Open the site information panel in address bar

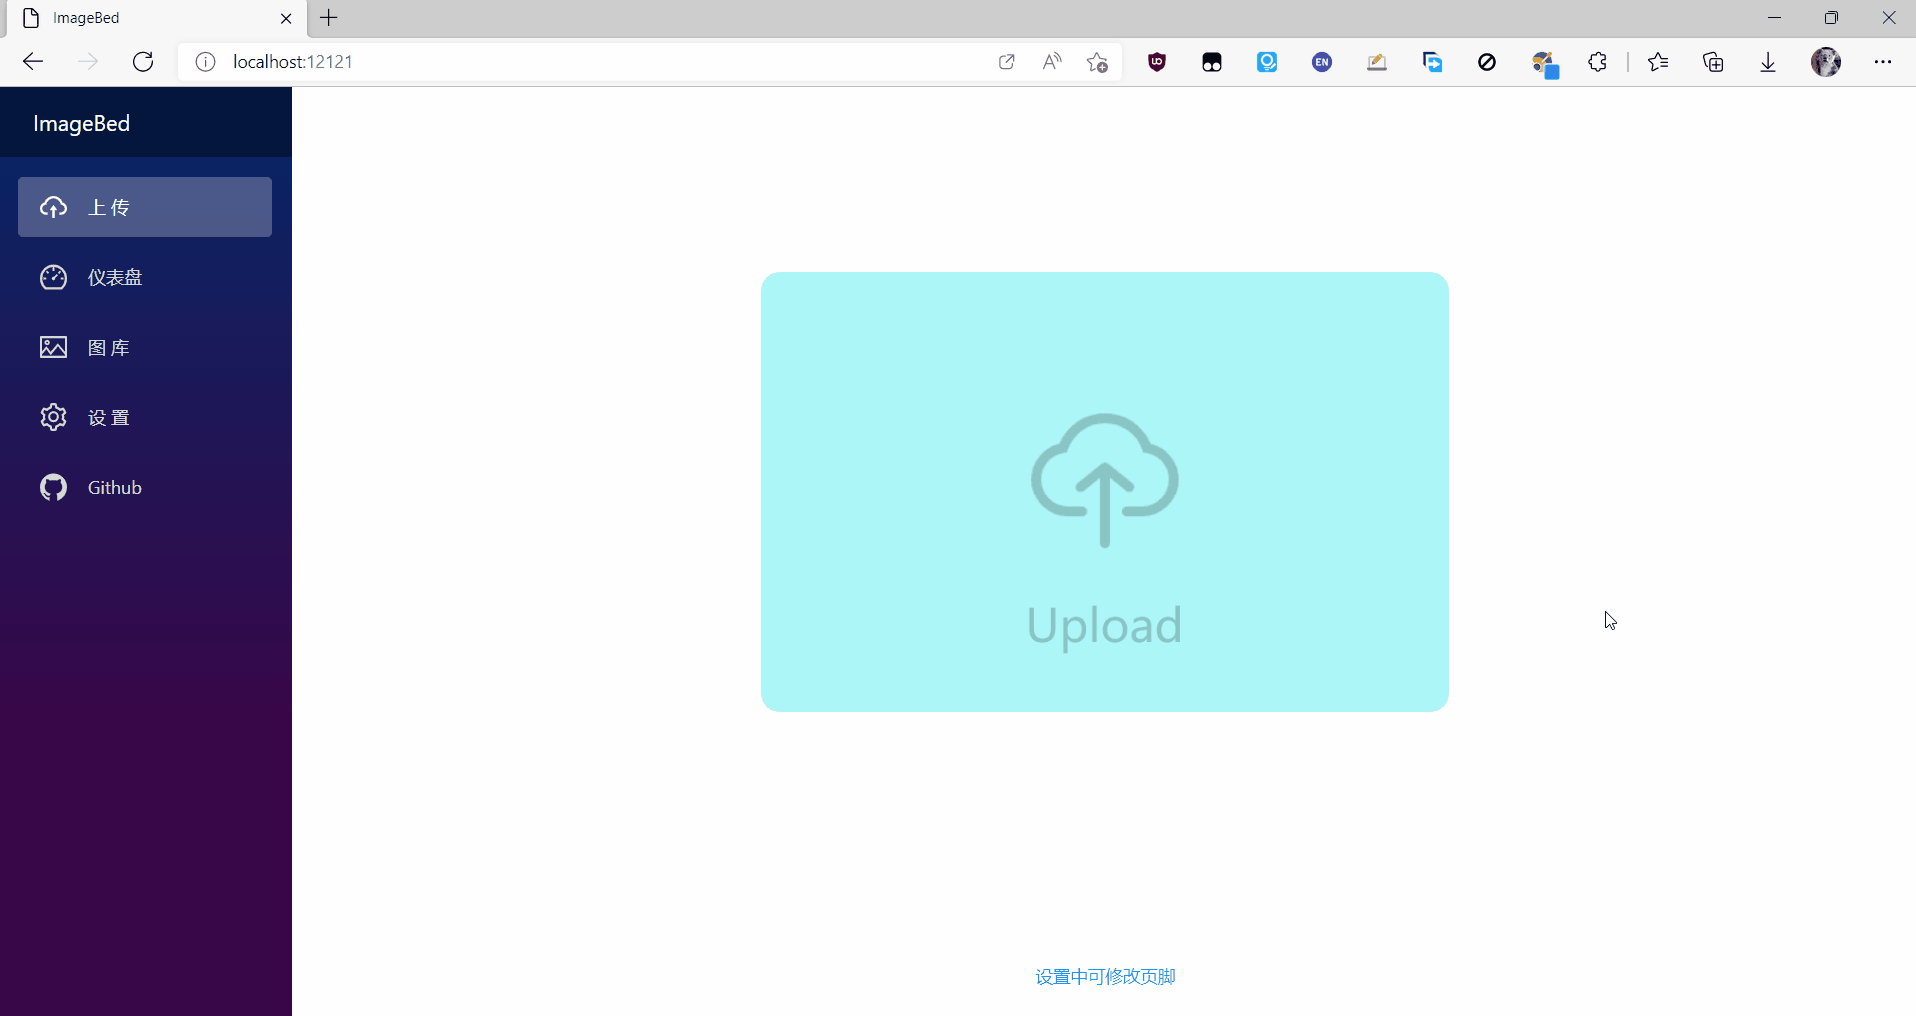click(205, 61)
